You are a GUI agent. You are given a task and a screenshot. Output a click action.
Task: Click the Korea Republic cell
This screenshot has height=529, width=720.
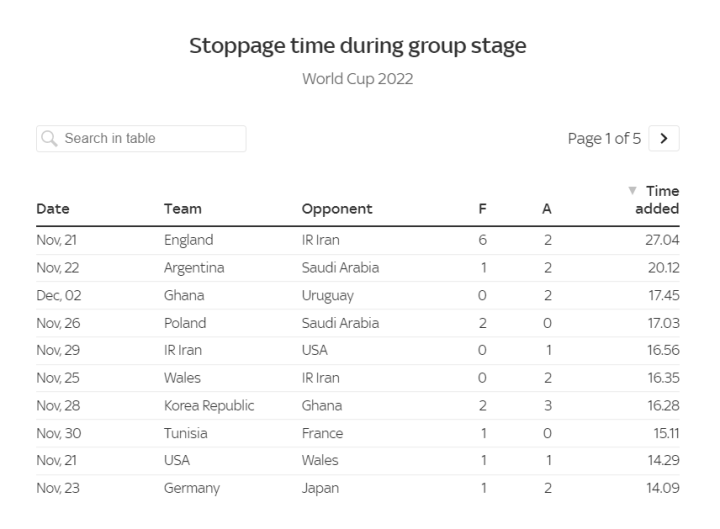pos(209,406)
